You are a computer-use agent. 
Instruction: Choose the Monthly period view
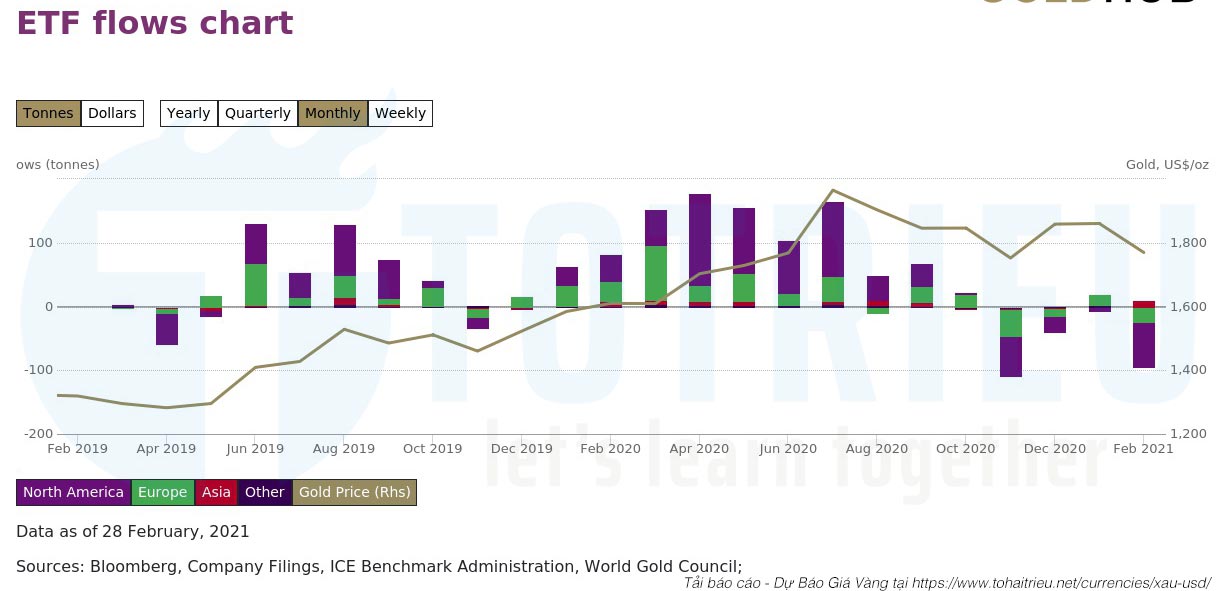pos(332,113)
